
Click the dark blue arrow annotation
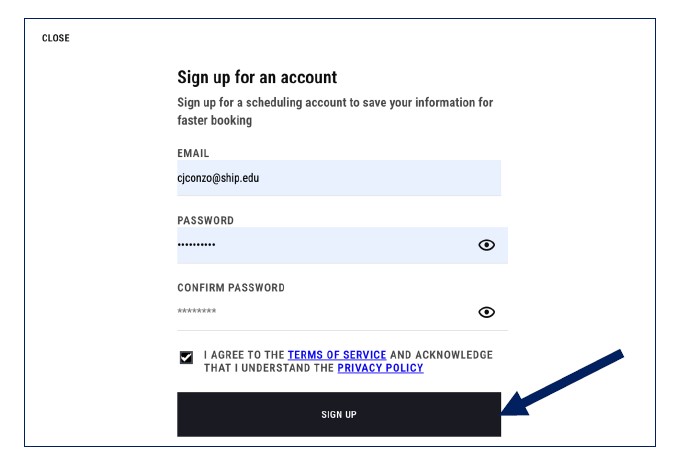[562, 383]
